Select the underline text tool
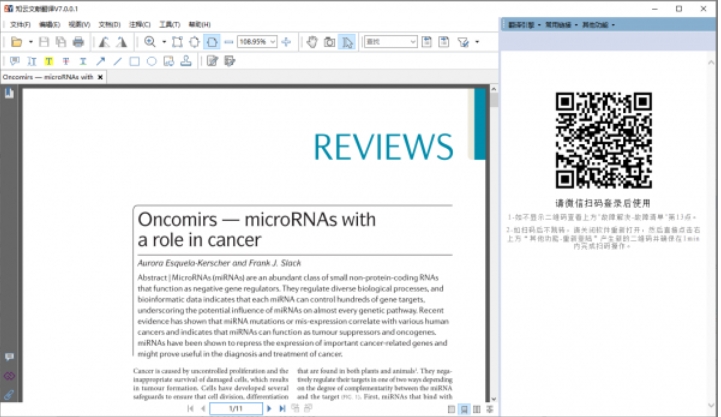This screenshot has width=721, height=417. point(83,61)
